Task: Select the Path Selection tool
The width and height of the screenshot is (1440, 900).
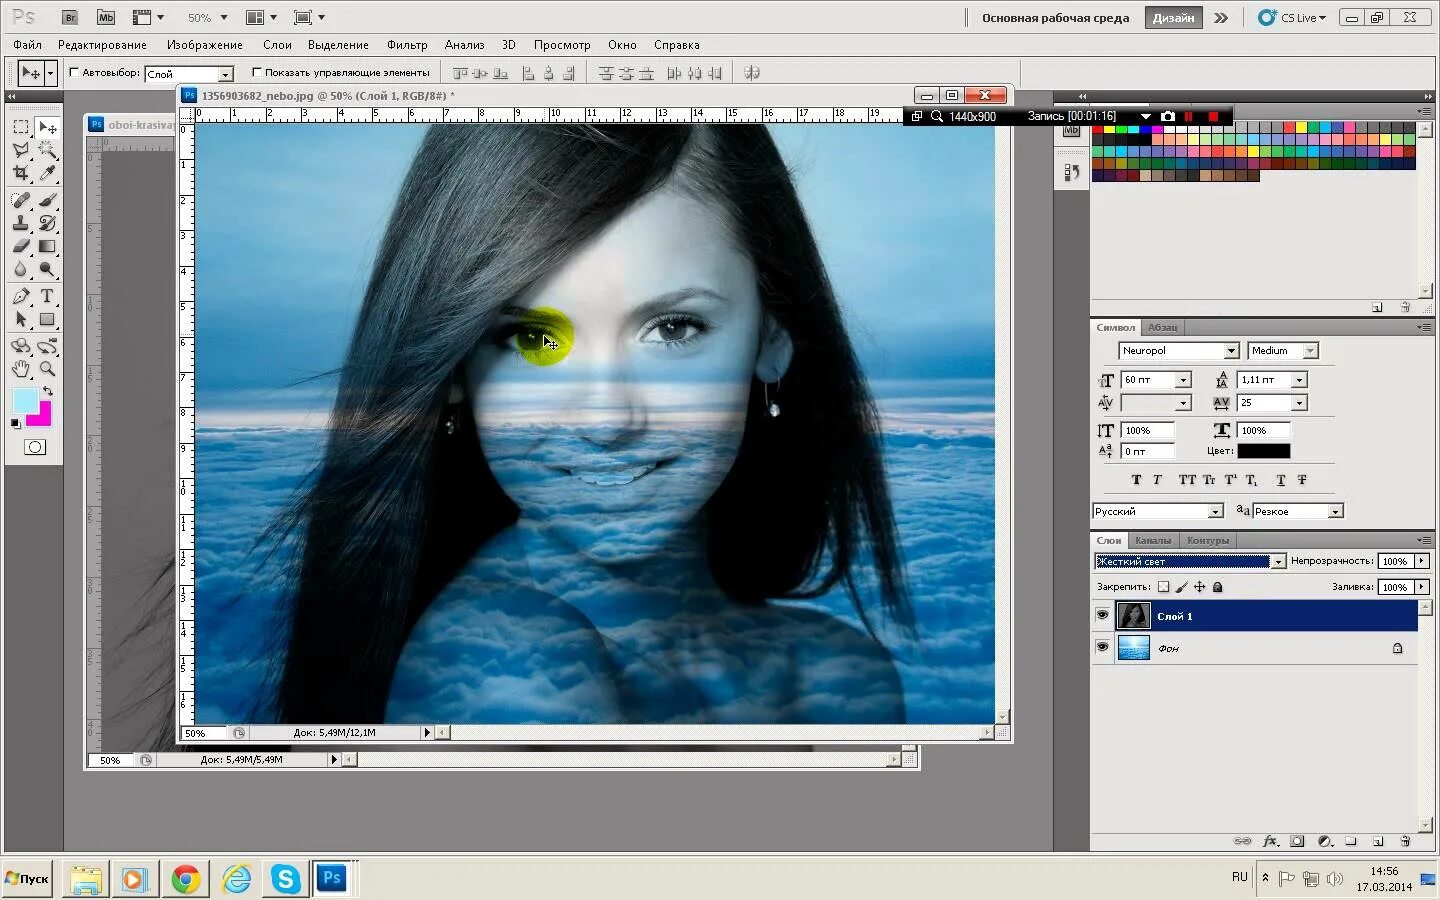Action: (x=21, y=319)
